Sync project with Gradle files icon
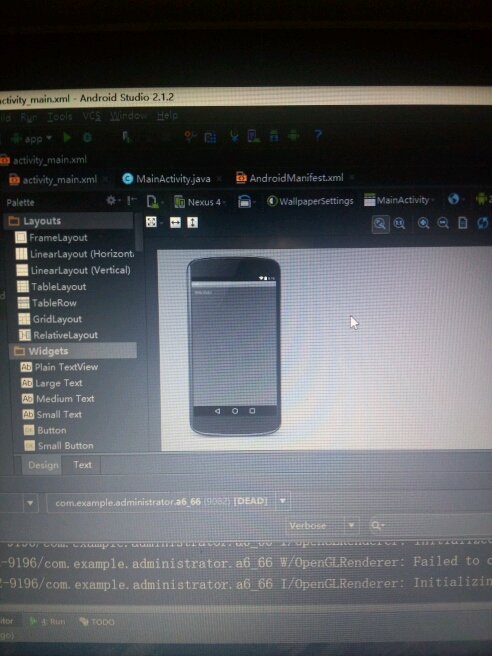 (234, 136)
